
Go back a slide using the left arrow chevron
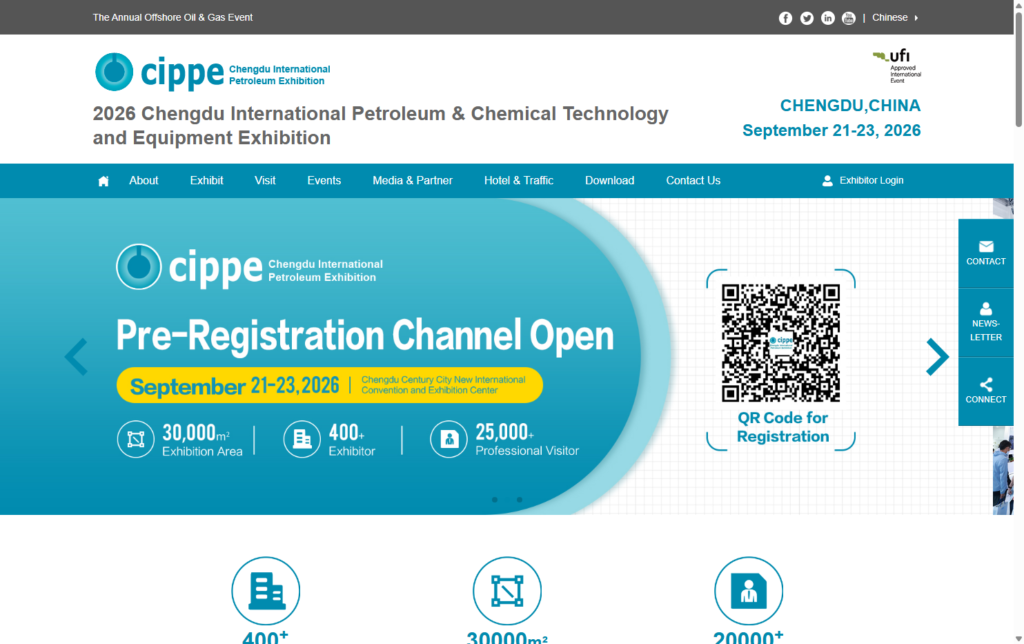[77, 357]
